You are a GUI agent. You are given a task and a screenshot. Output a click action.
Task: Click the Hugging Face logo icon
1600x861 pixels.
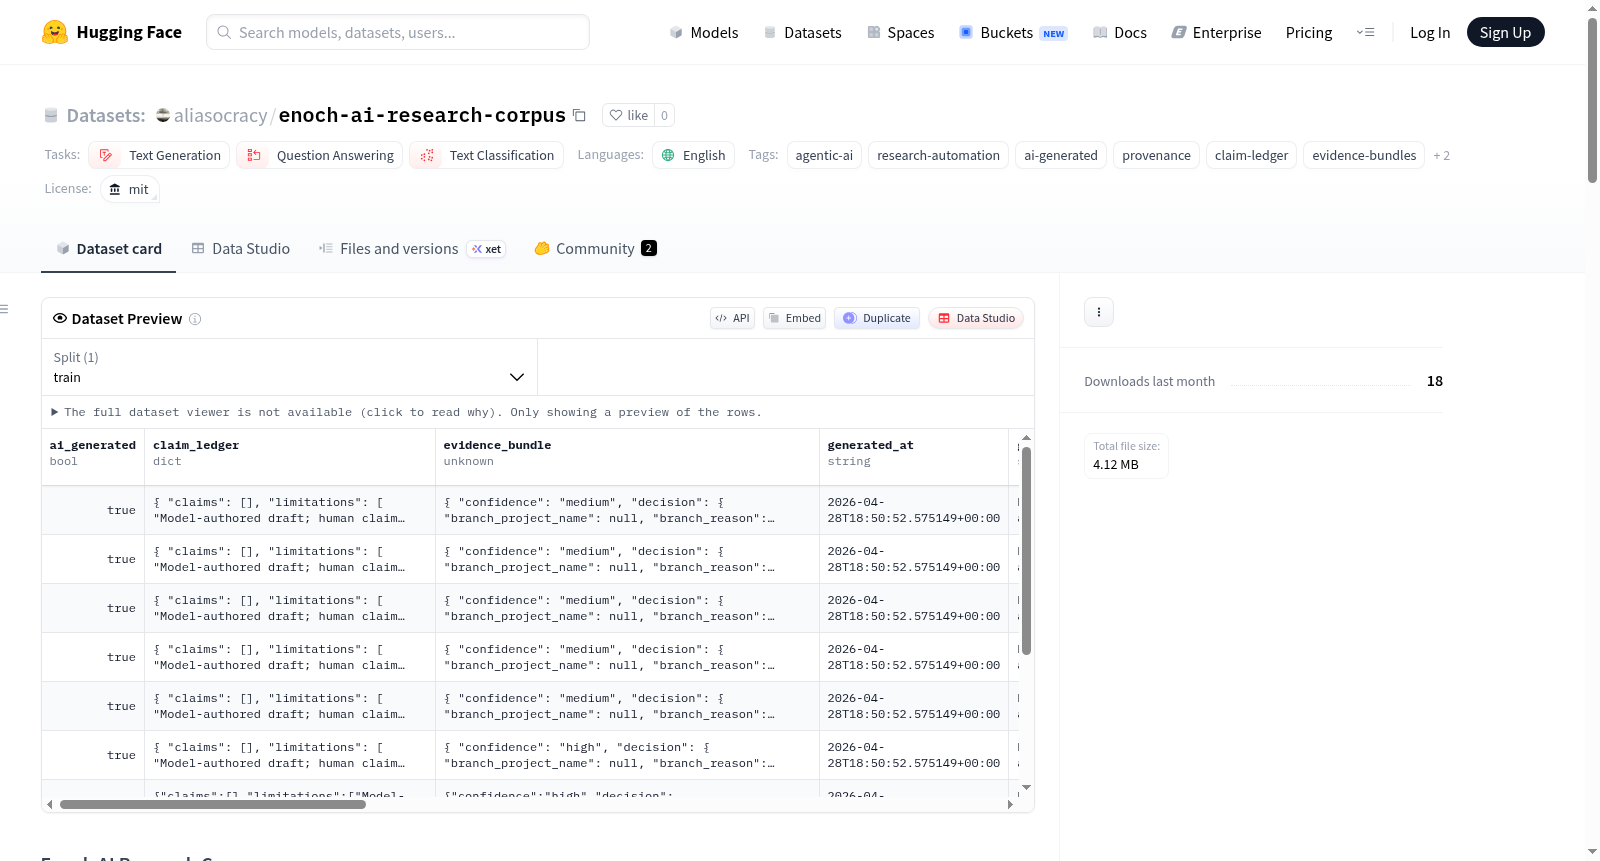point(55,32)
